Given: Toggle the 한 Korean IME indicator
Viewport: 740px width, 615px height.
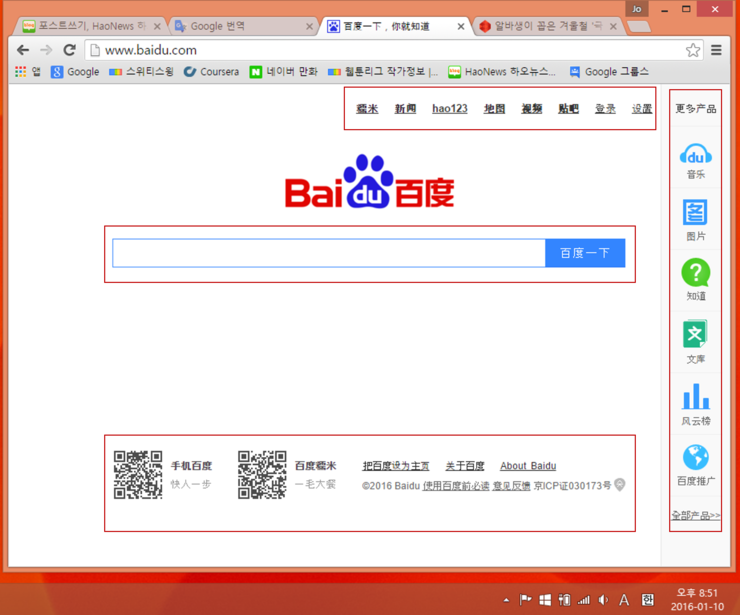Looking at the screenshot, I should point(648,600).
